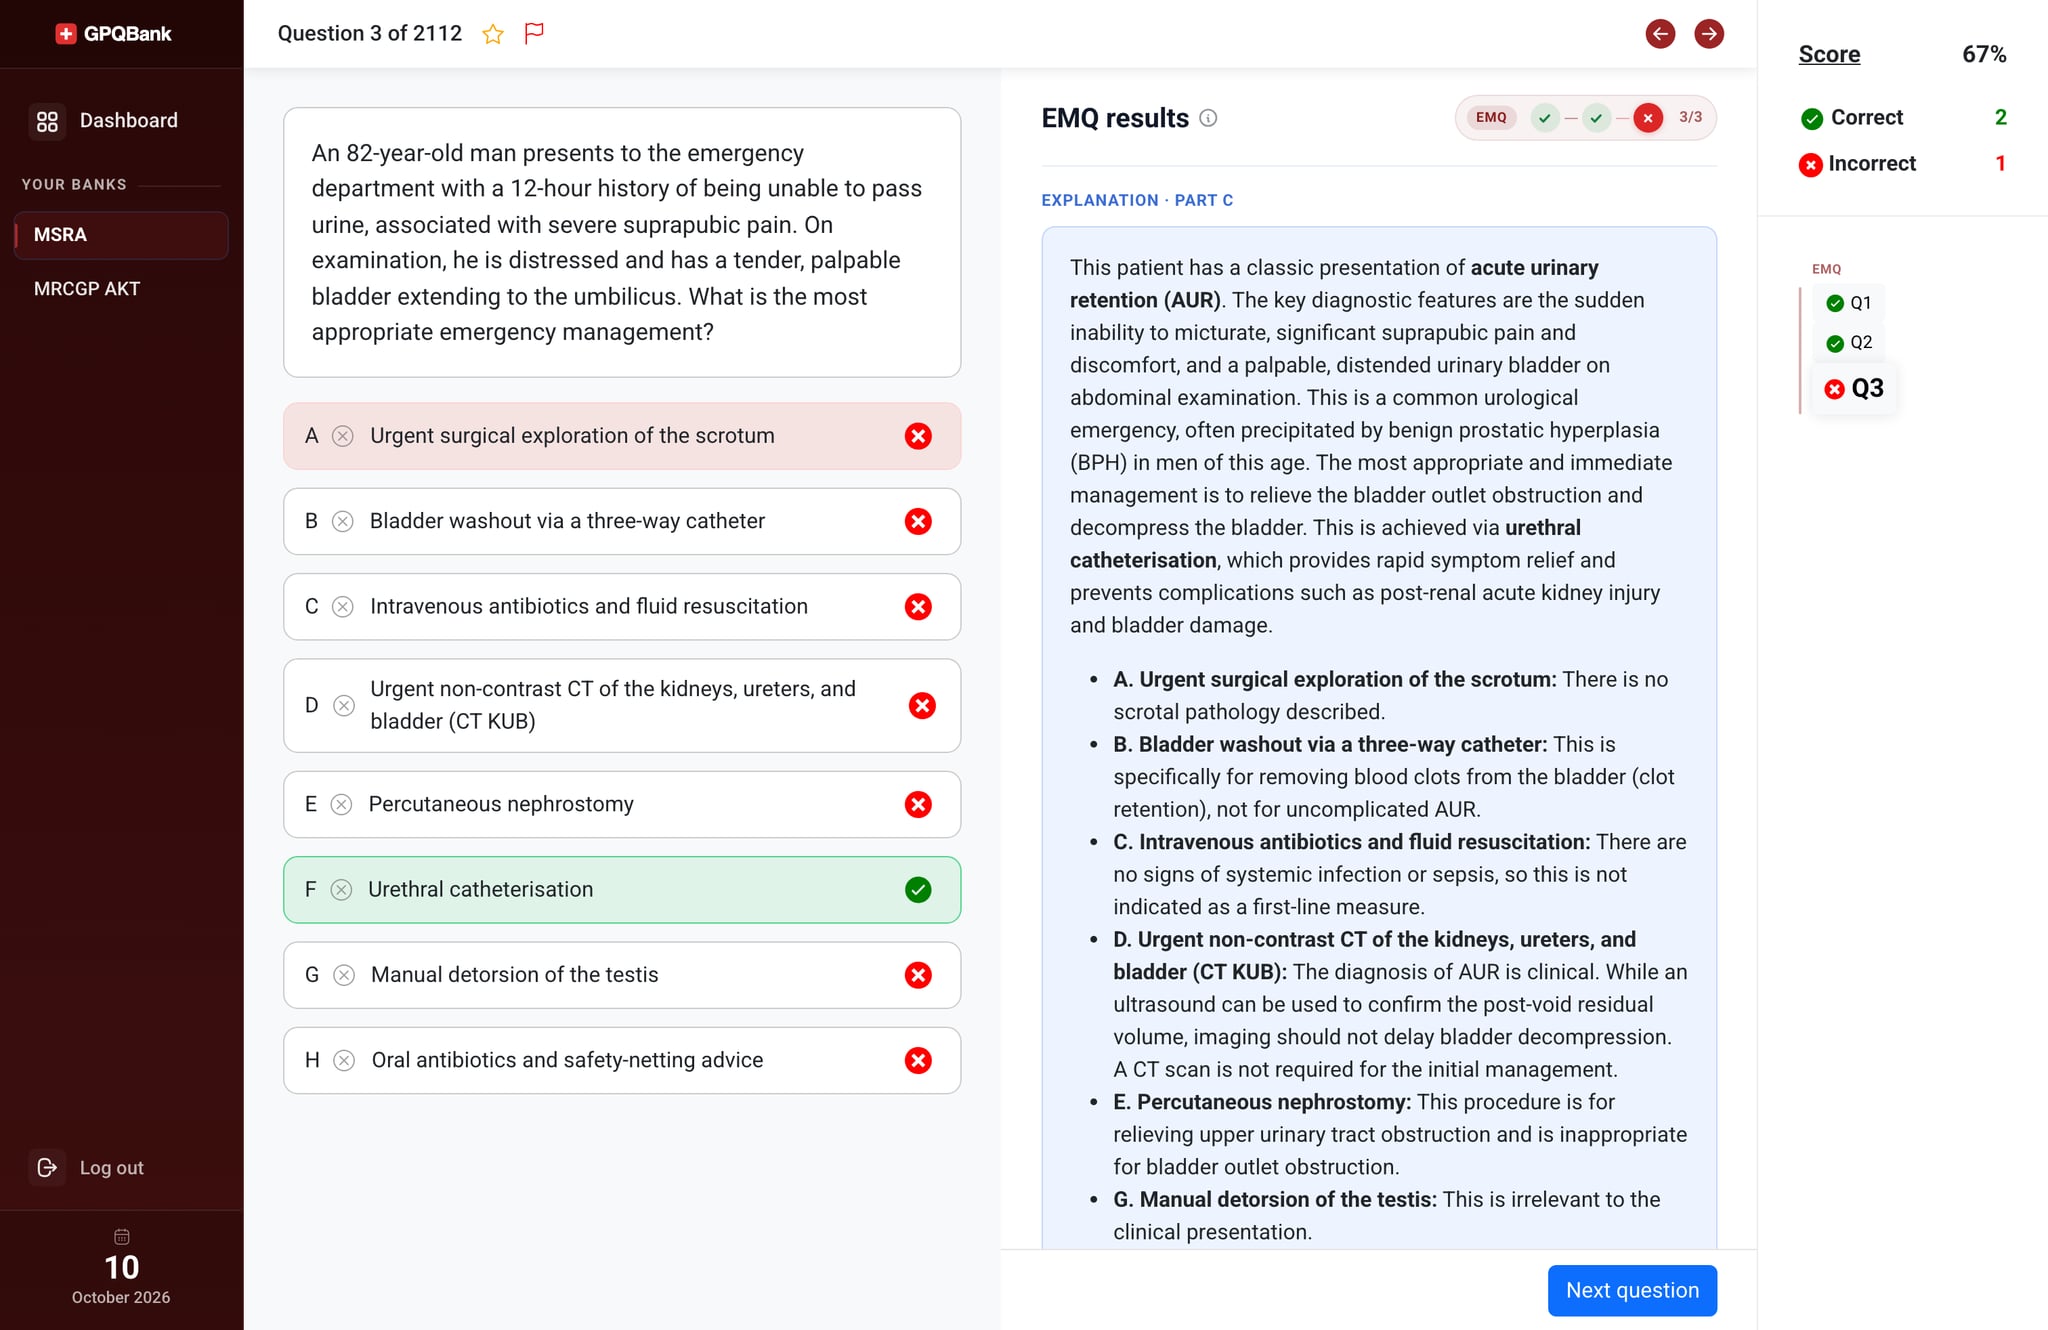The width and height of the screenshot is (2048, 1330).
Task: Click red cross on scrotum exploration option
Action: click(x=918, y=436)
